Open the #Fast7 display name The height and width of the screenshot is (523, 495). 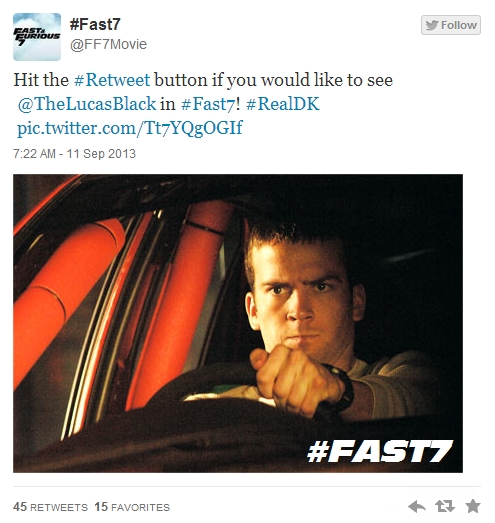(x=95, y=24)
